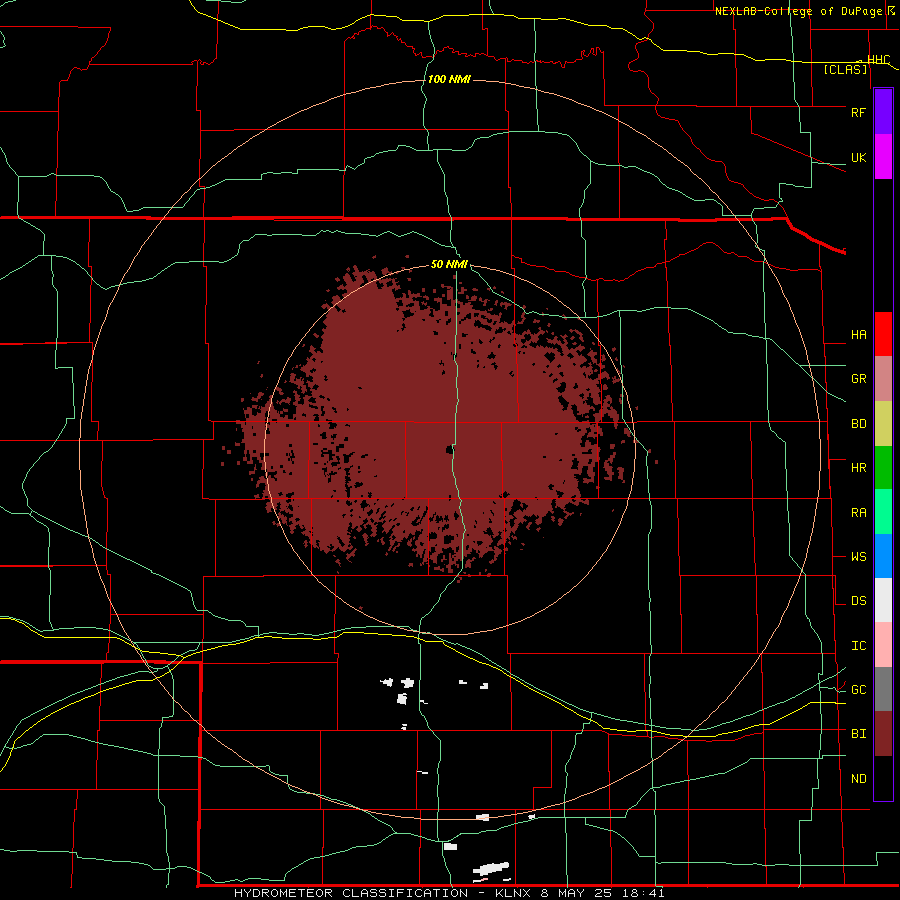
Task: Click the HR legend label
Action: pyautogui.click(x=858, y=468)
